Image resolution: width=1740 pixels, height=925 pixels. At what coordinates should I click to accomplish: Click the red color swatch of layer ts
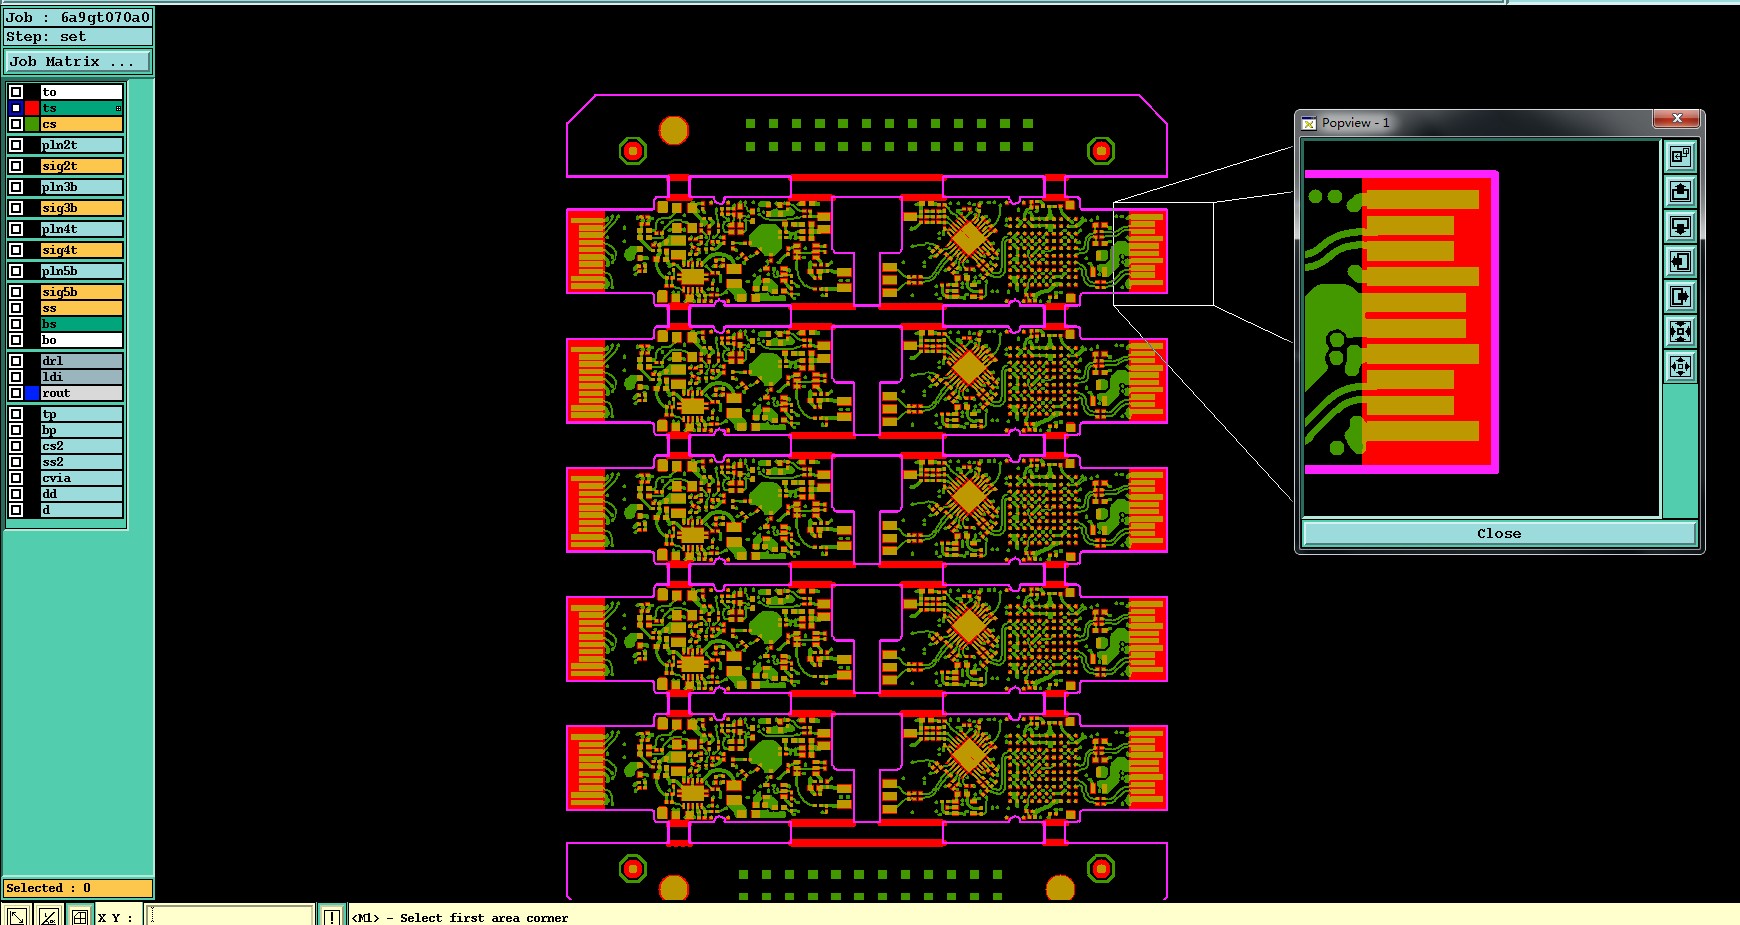[32, 108]
